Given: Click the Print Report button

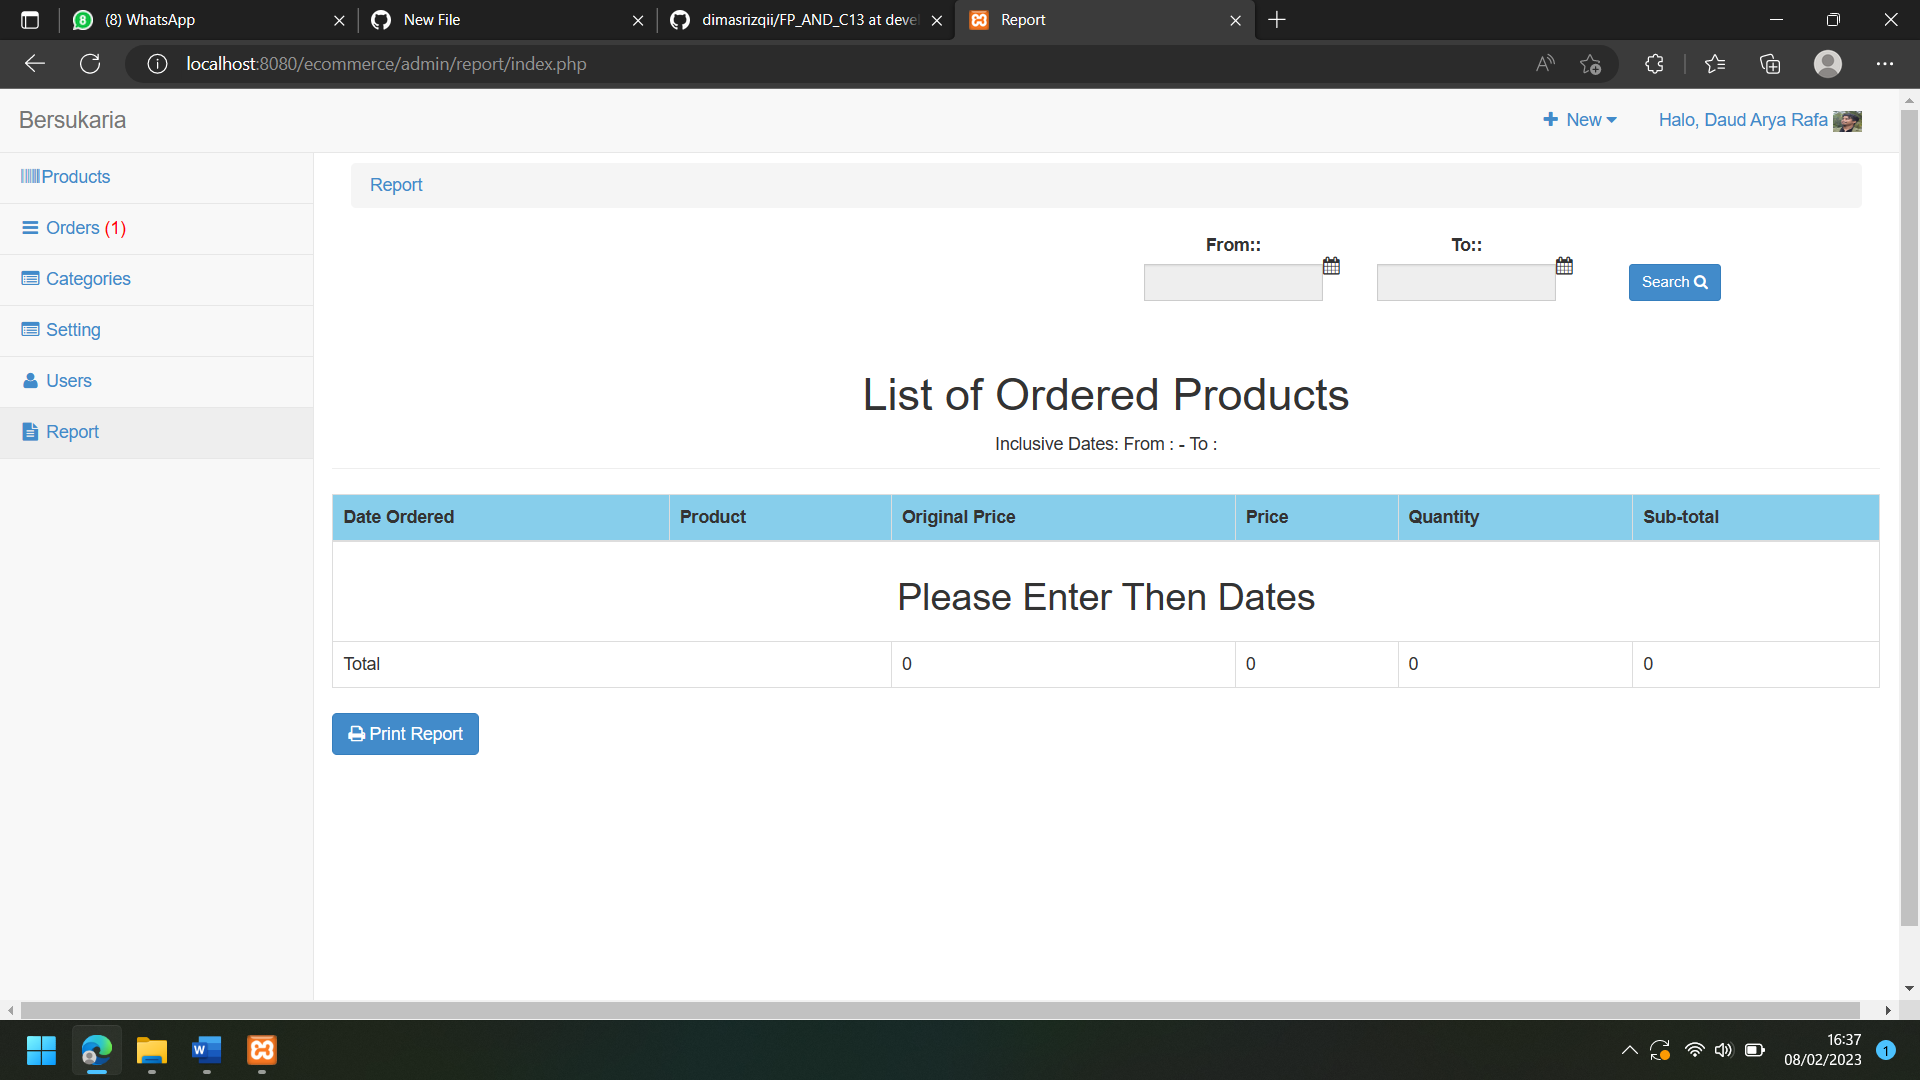Looking at the screenshot, I should pos(405,734).
